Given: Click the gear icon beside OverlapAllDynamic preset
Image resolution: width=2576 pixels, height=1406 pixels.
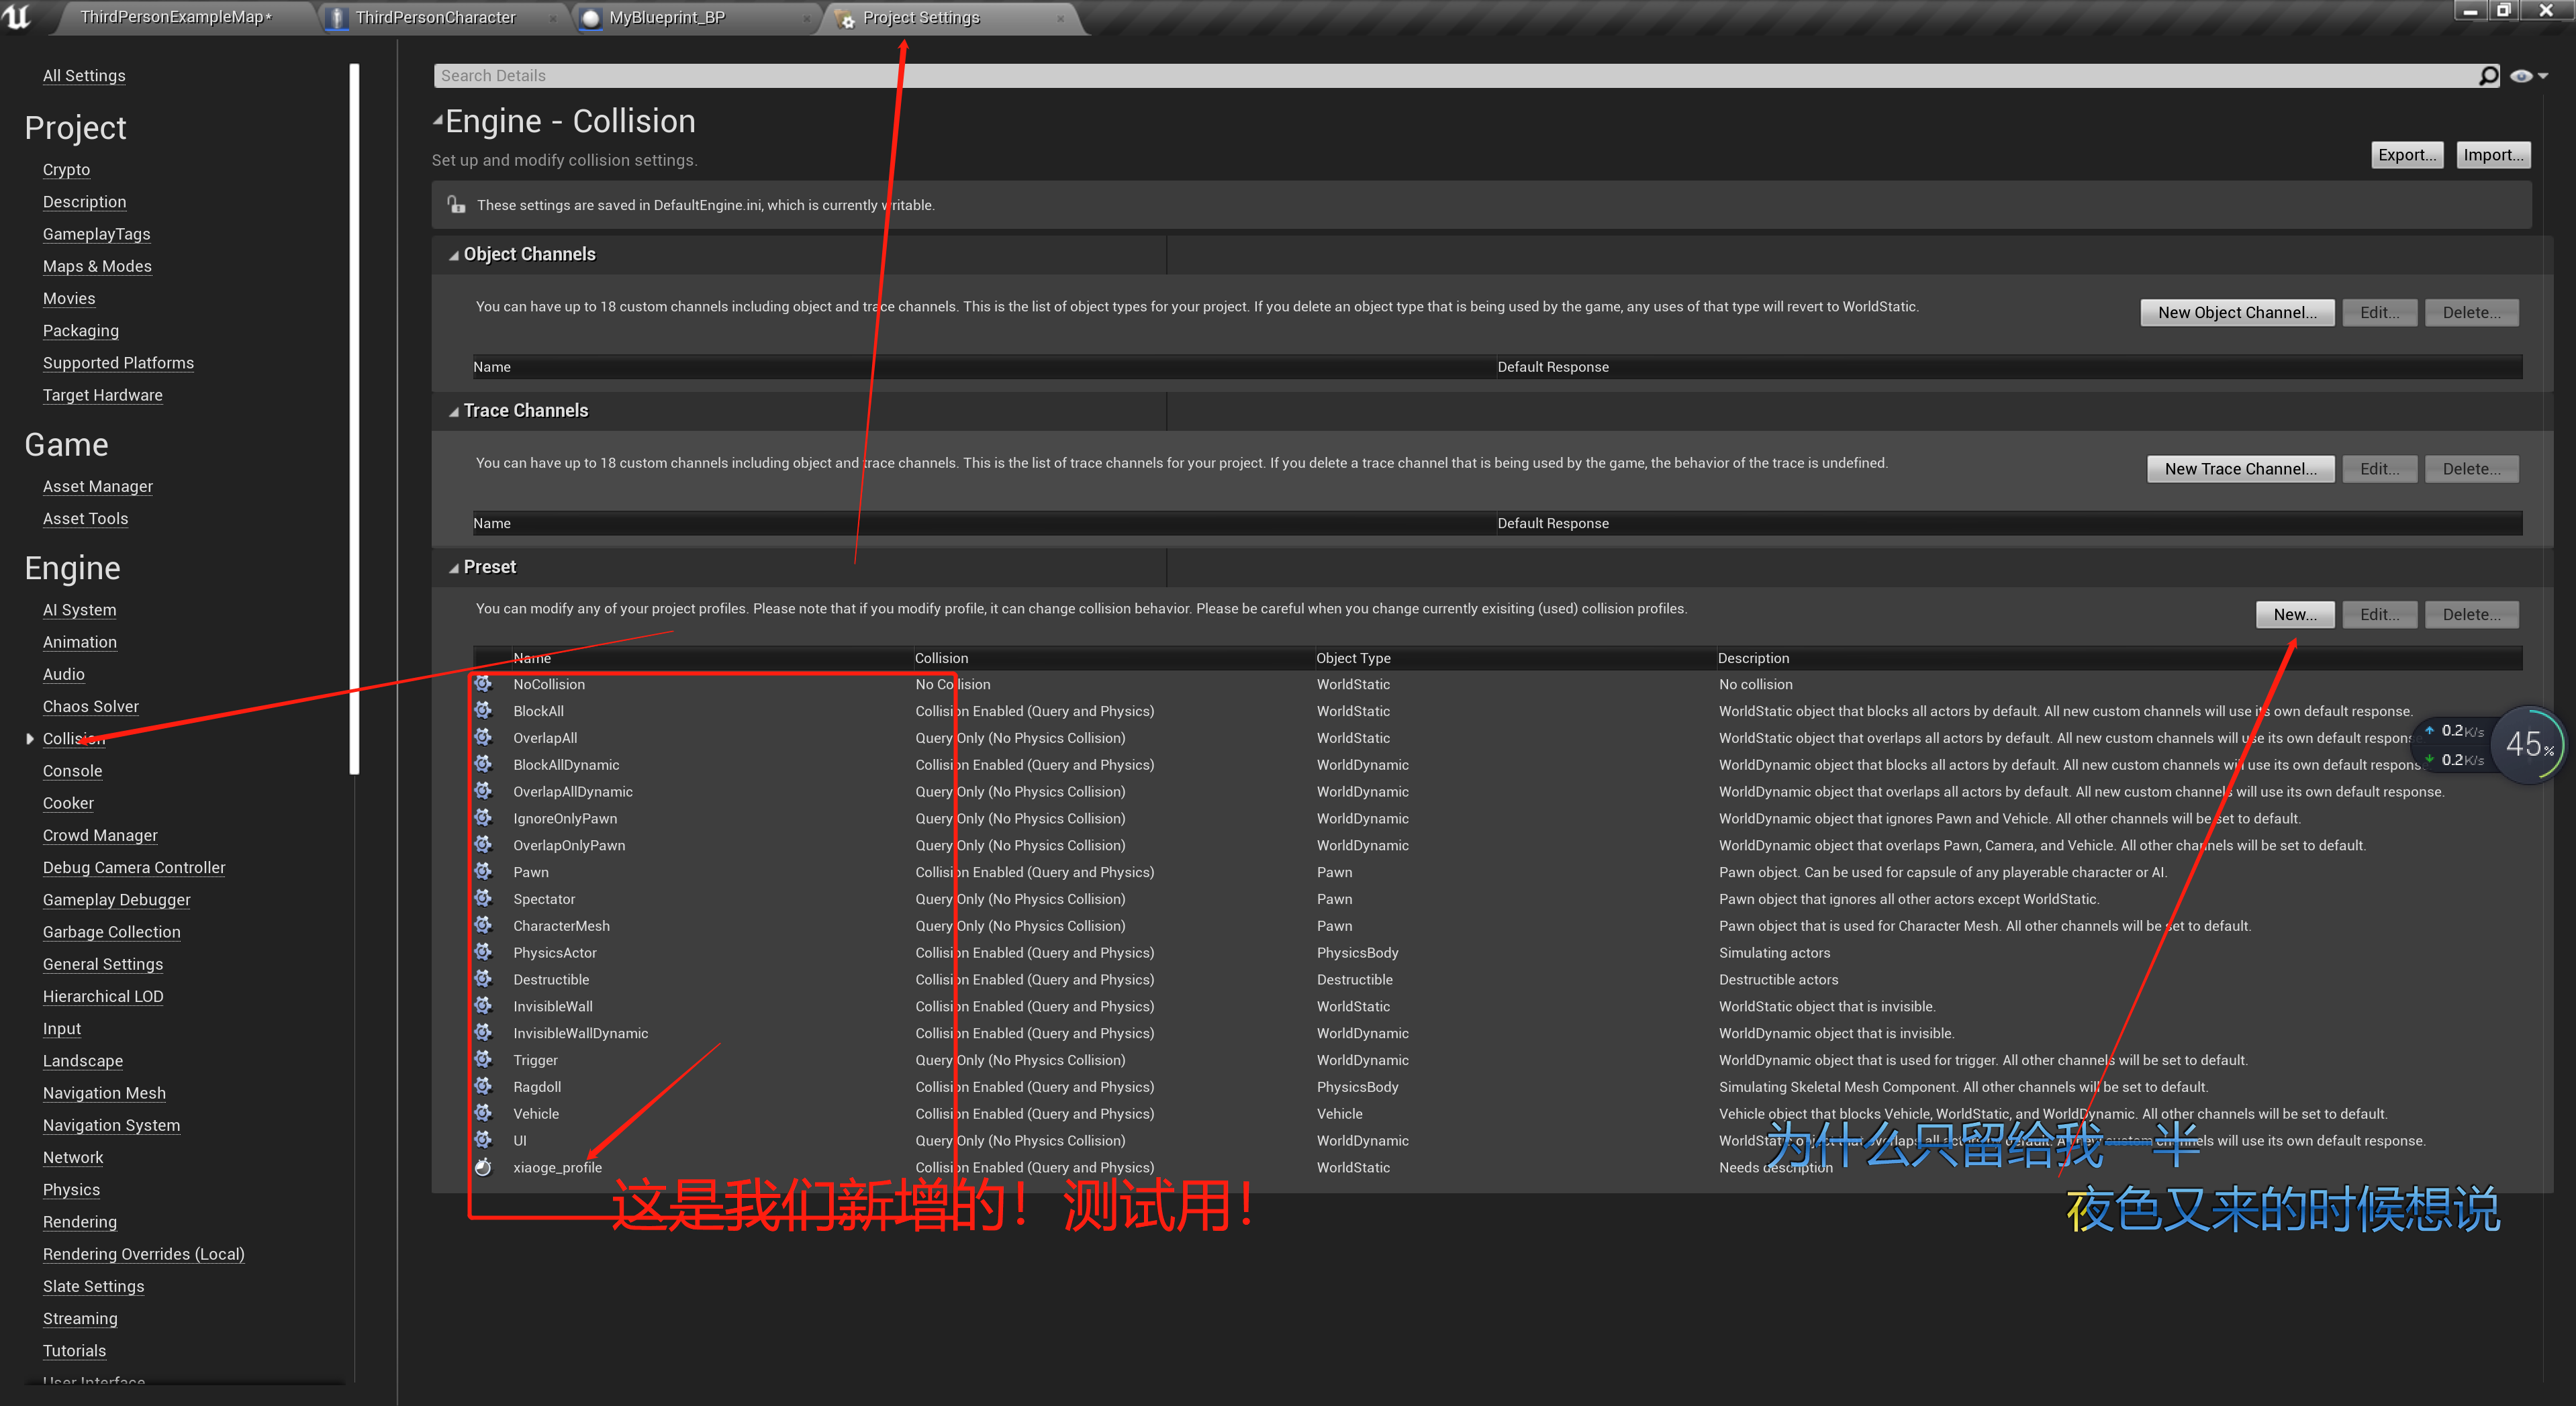Looking at the screenshot, I should [483, 792].
